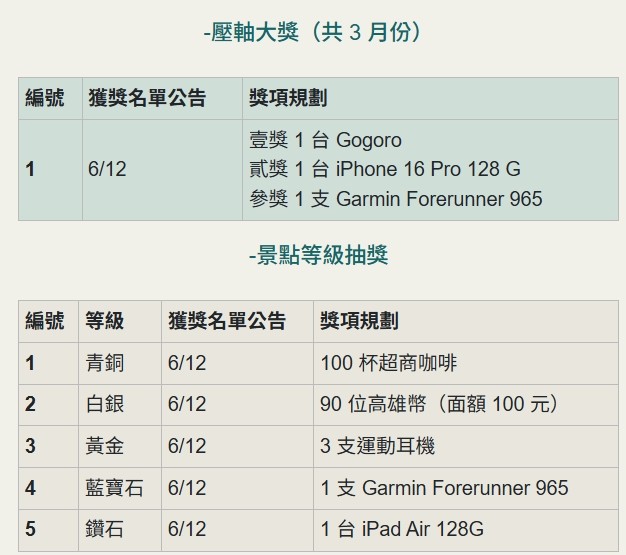This screenshot has width=626, height=555.
Task: Click the 6/12 date in the 鑽石 row
Action: [187, 530]
